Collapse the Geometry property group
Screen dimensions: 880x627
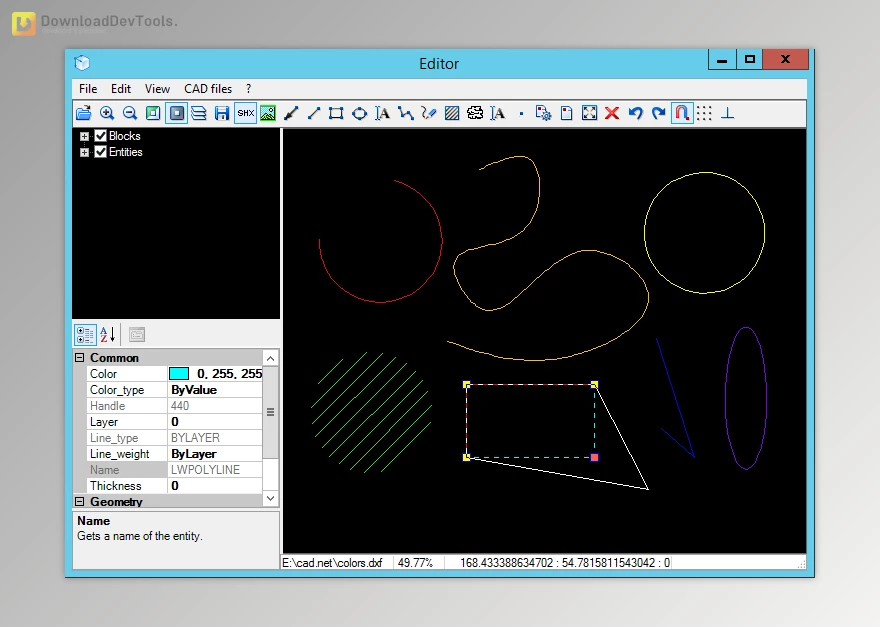[80, 501]
